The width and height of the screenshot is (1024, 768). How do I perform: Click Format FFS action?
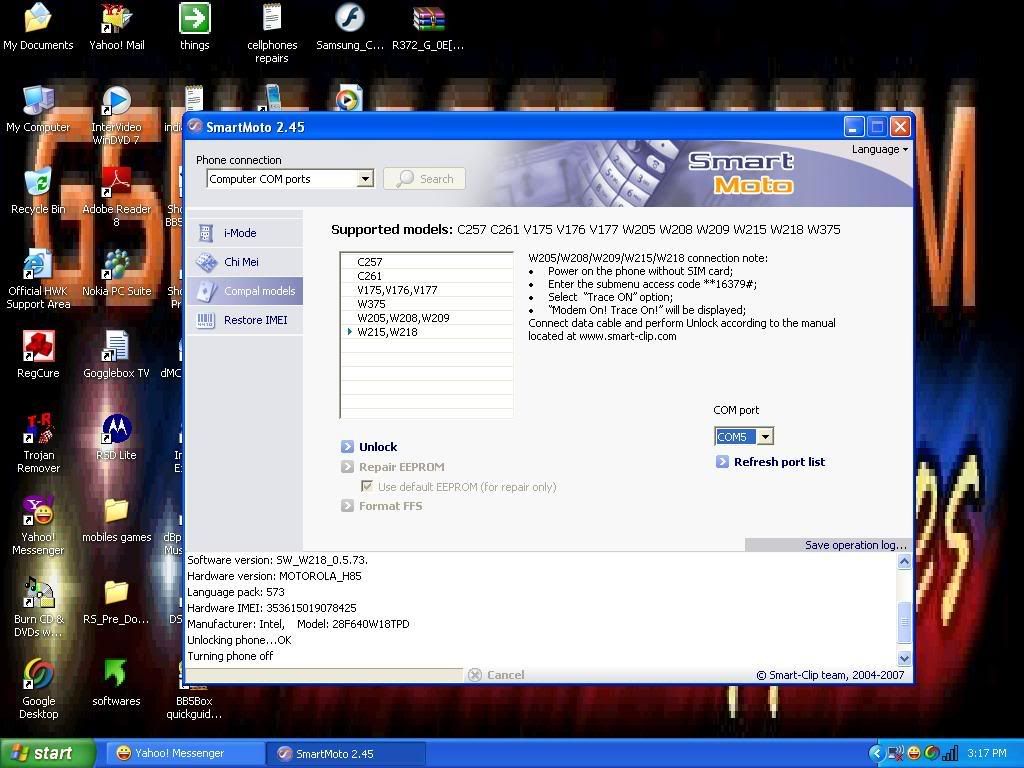pyautogui.click(x=390, y=506)
